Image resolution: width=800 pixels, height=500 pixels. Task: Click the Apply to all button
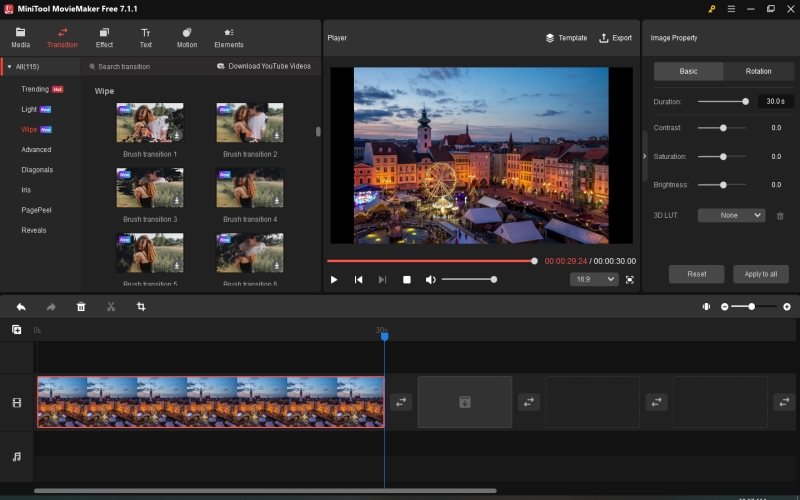tap(761, 274)
